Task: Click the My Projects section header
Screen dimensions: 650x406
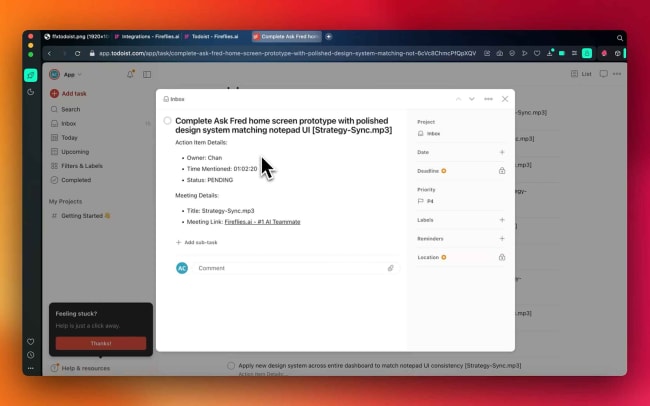Action: pyautogui.click(x=65, y=202)
